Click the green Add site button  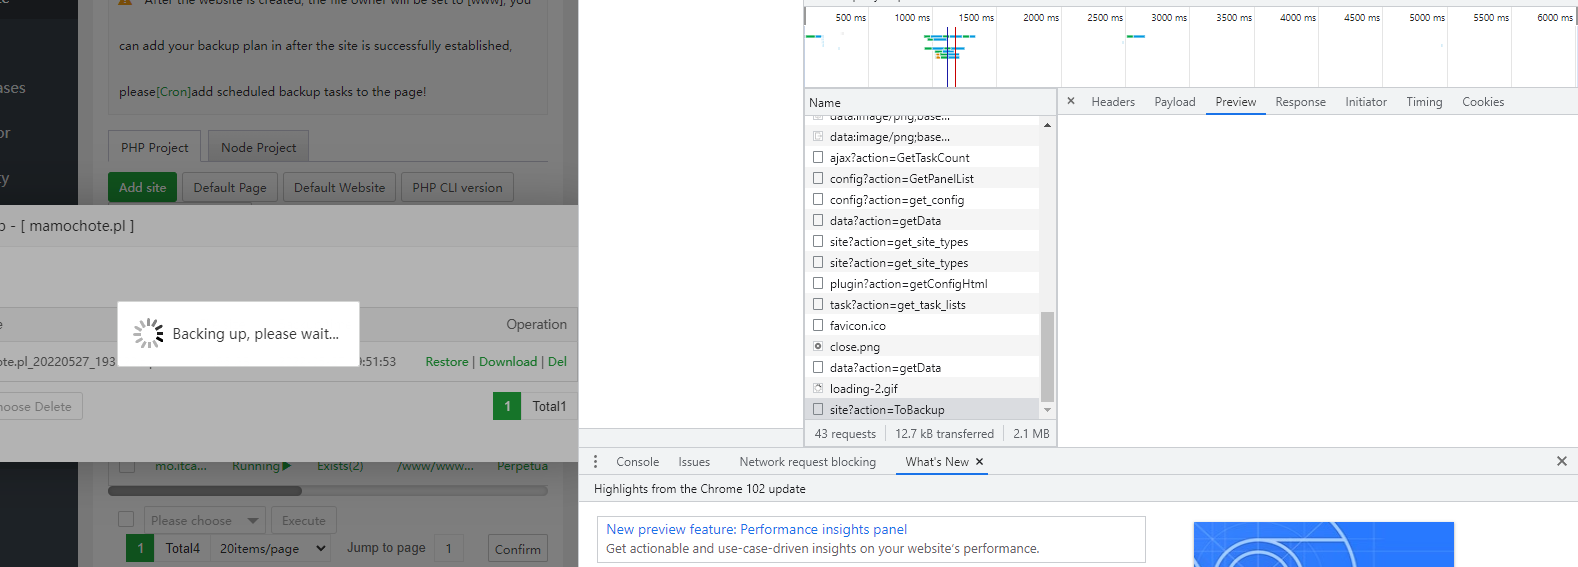point(142,187)
